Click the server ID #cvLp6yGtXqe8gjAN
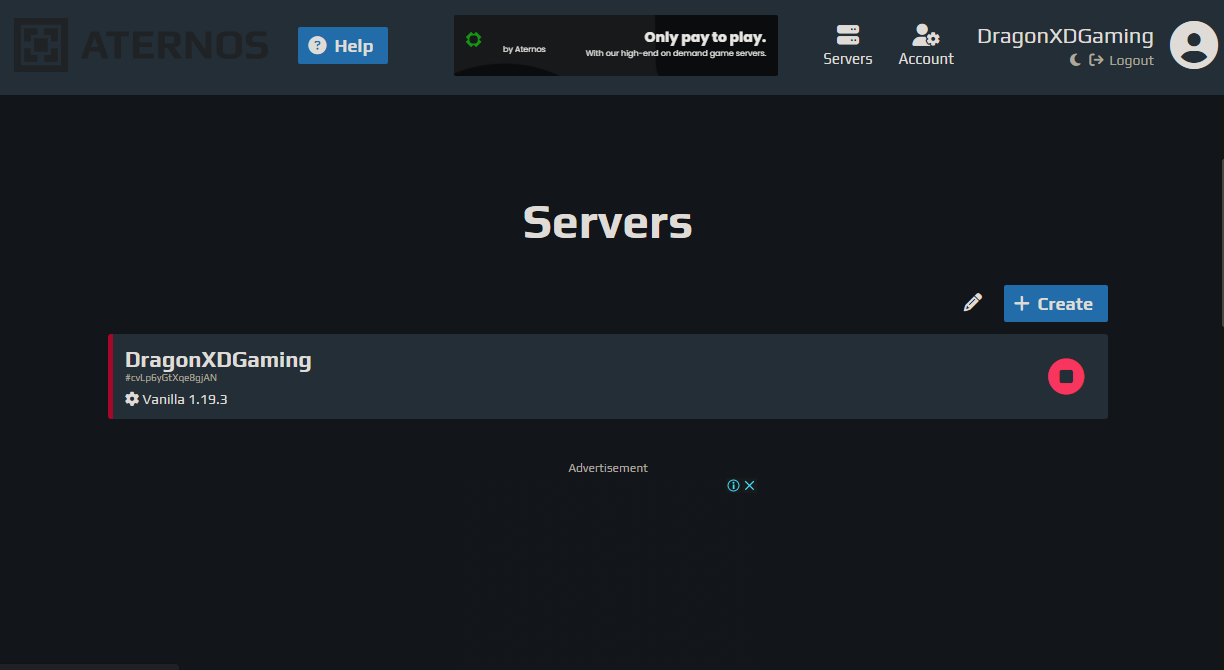 click(171, 378)
